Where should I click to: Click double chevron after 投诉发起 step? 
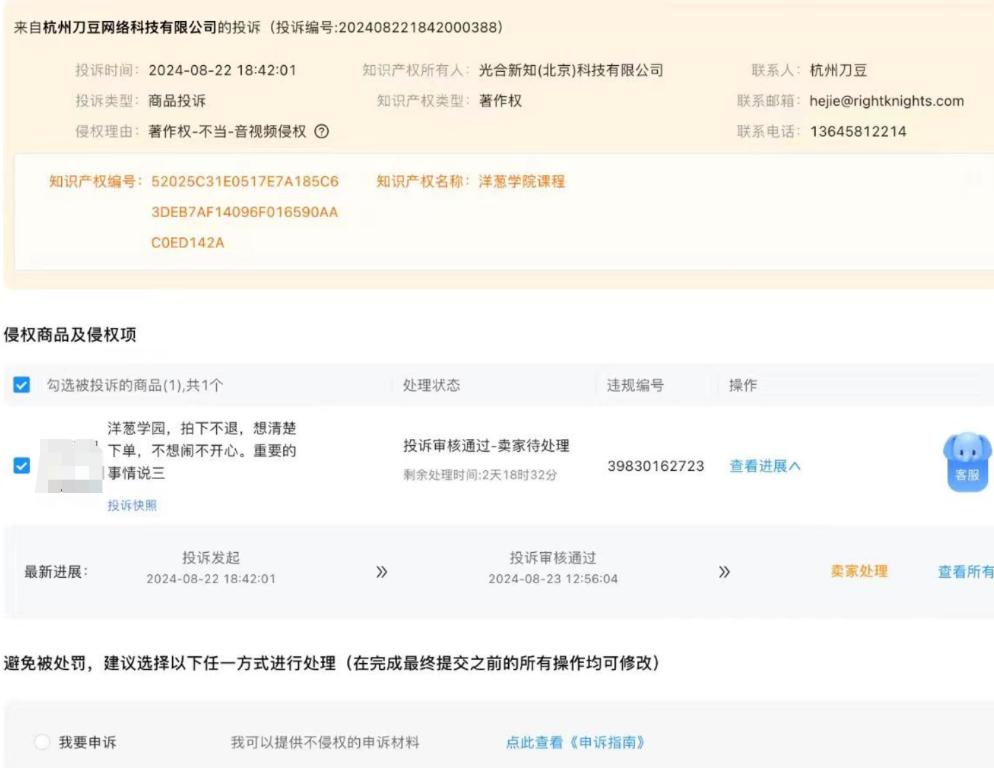click(381, 572)
